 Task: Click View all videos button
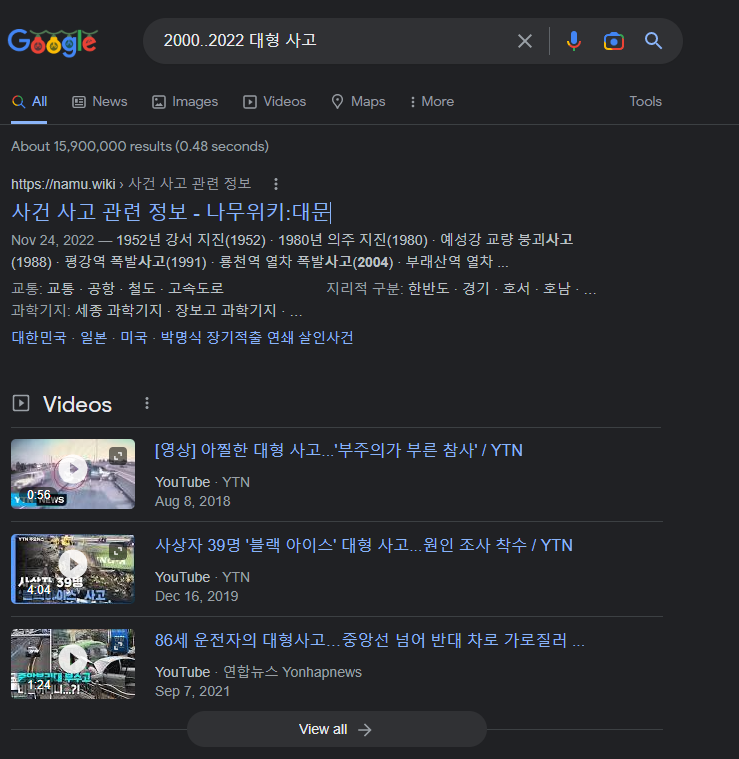336,729
